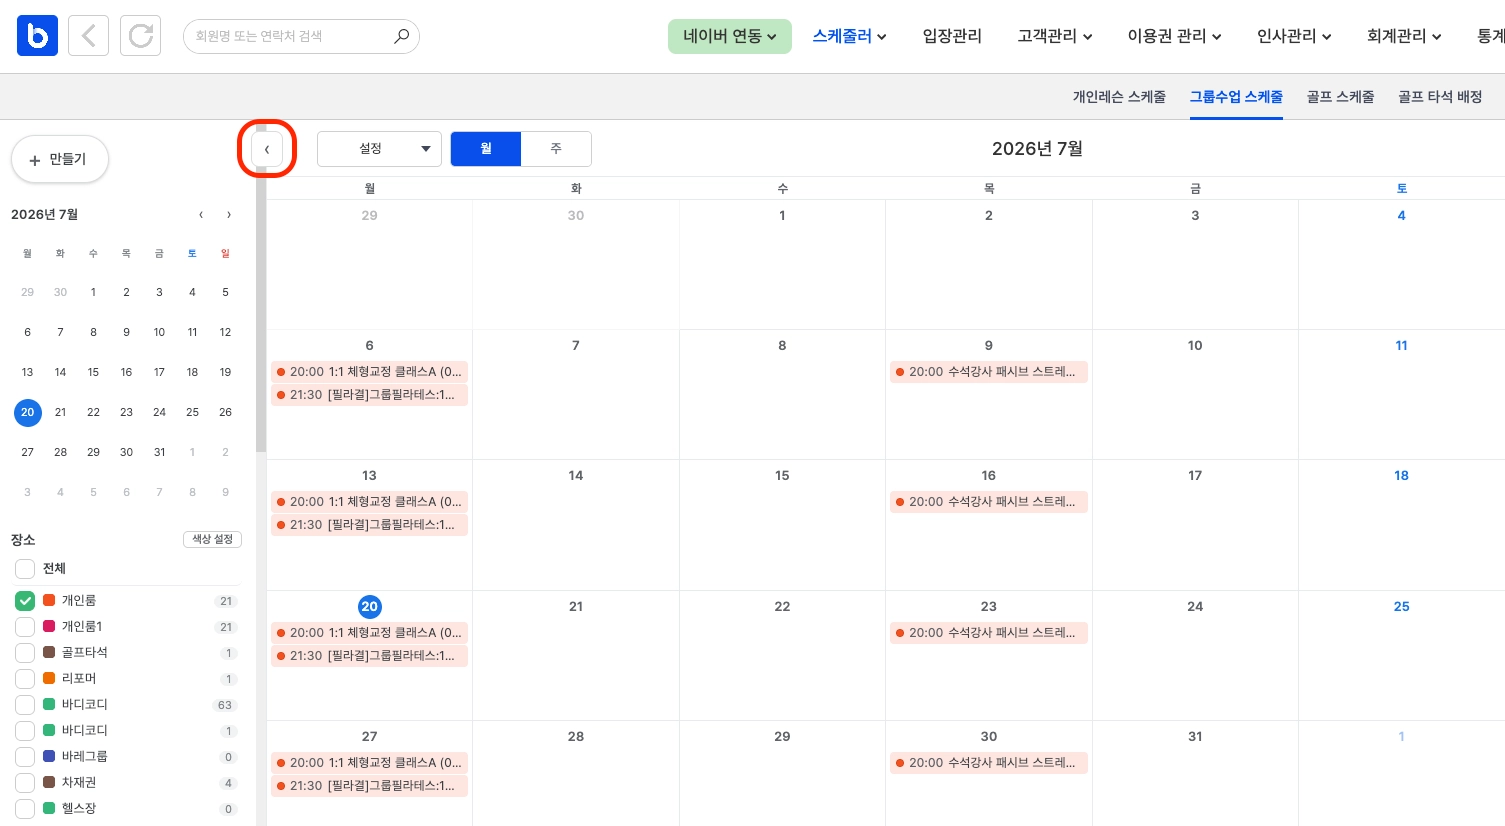Viewport: 1505px width, 826px height.
Task: Switch to 골프 타석 배정 tab
Action: pos(1440,97)
